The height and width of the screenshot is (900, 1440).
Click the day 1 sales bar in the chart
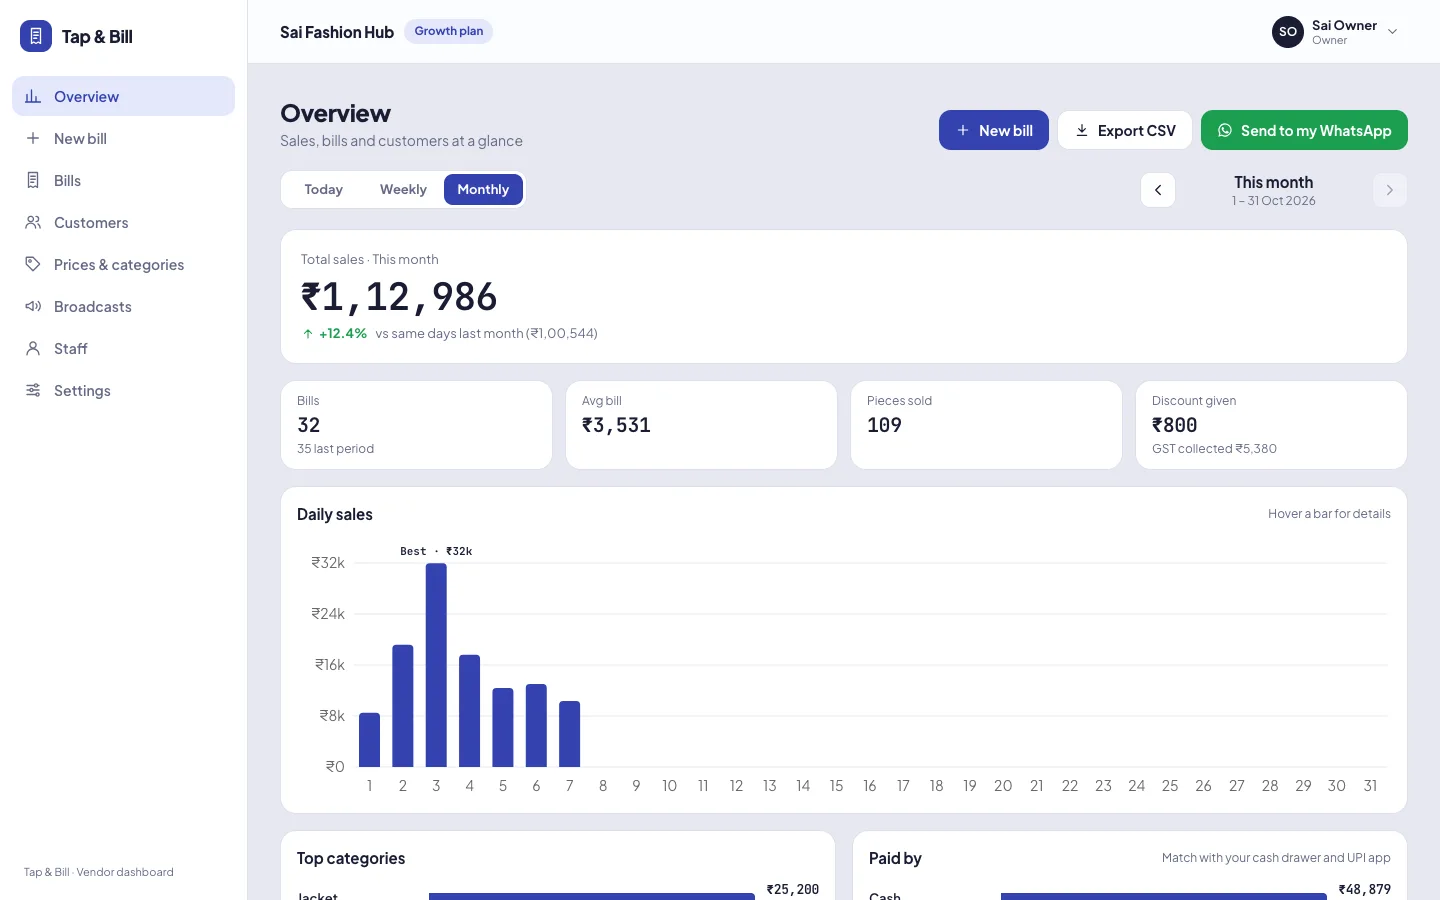tap(370, 740)
